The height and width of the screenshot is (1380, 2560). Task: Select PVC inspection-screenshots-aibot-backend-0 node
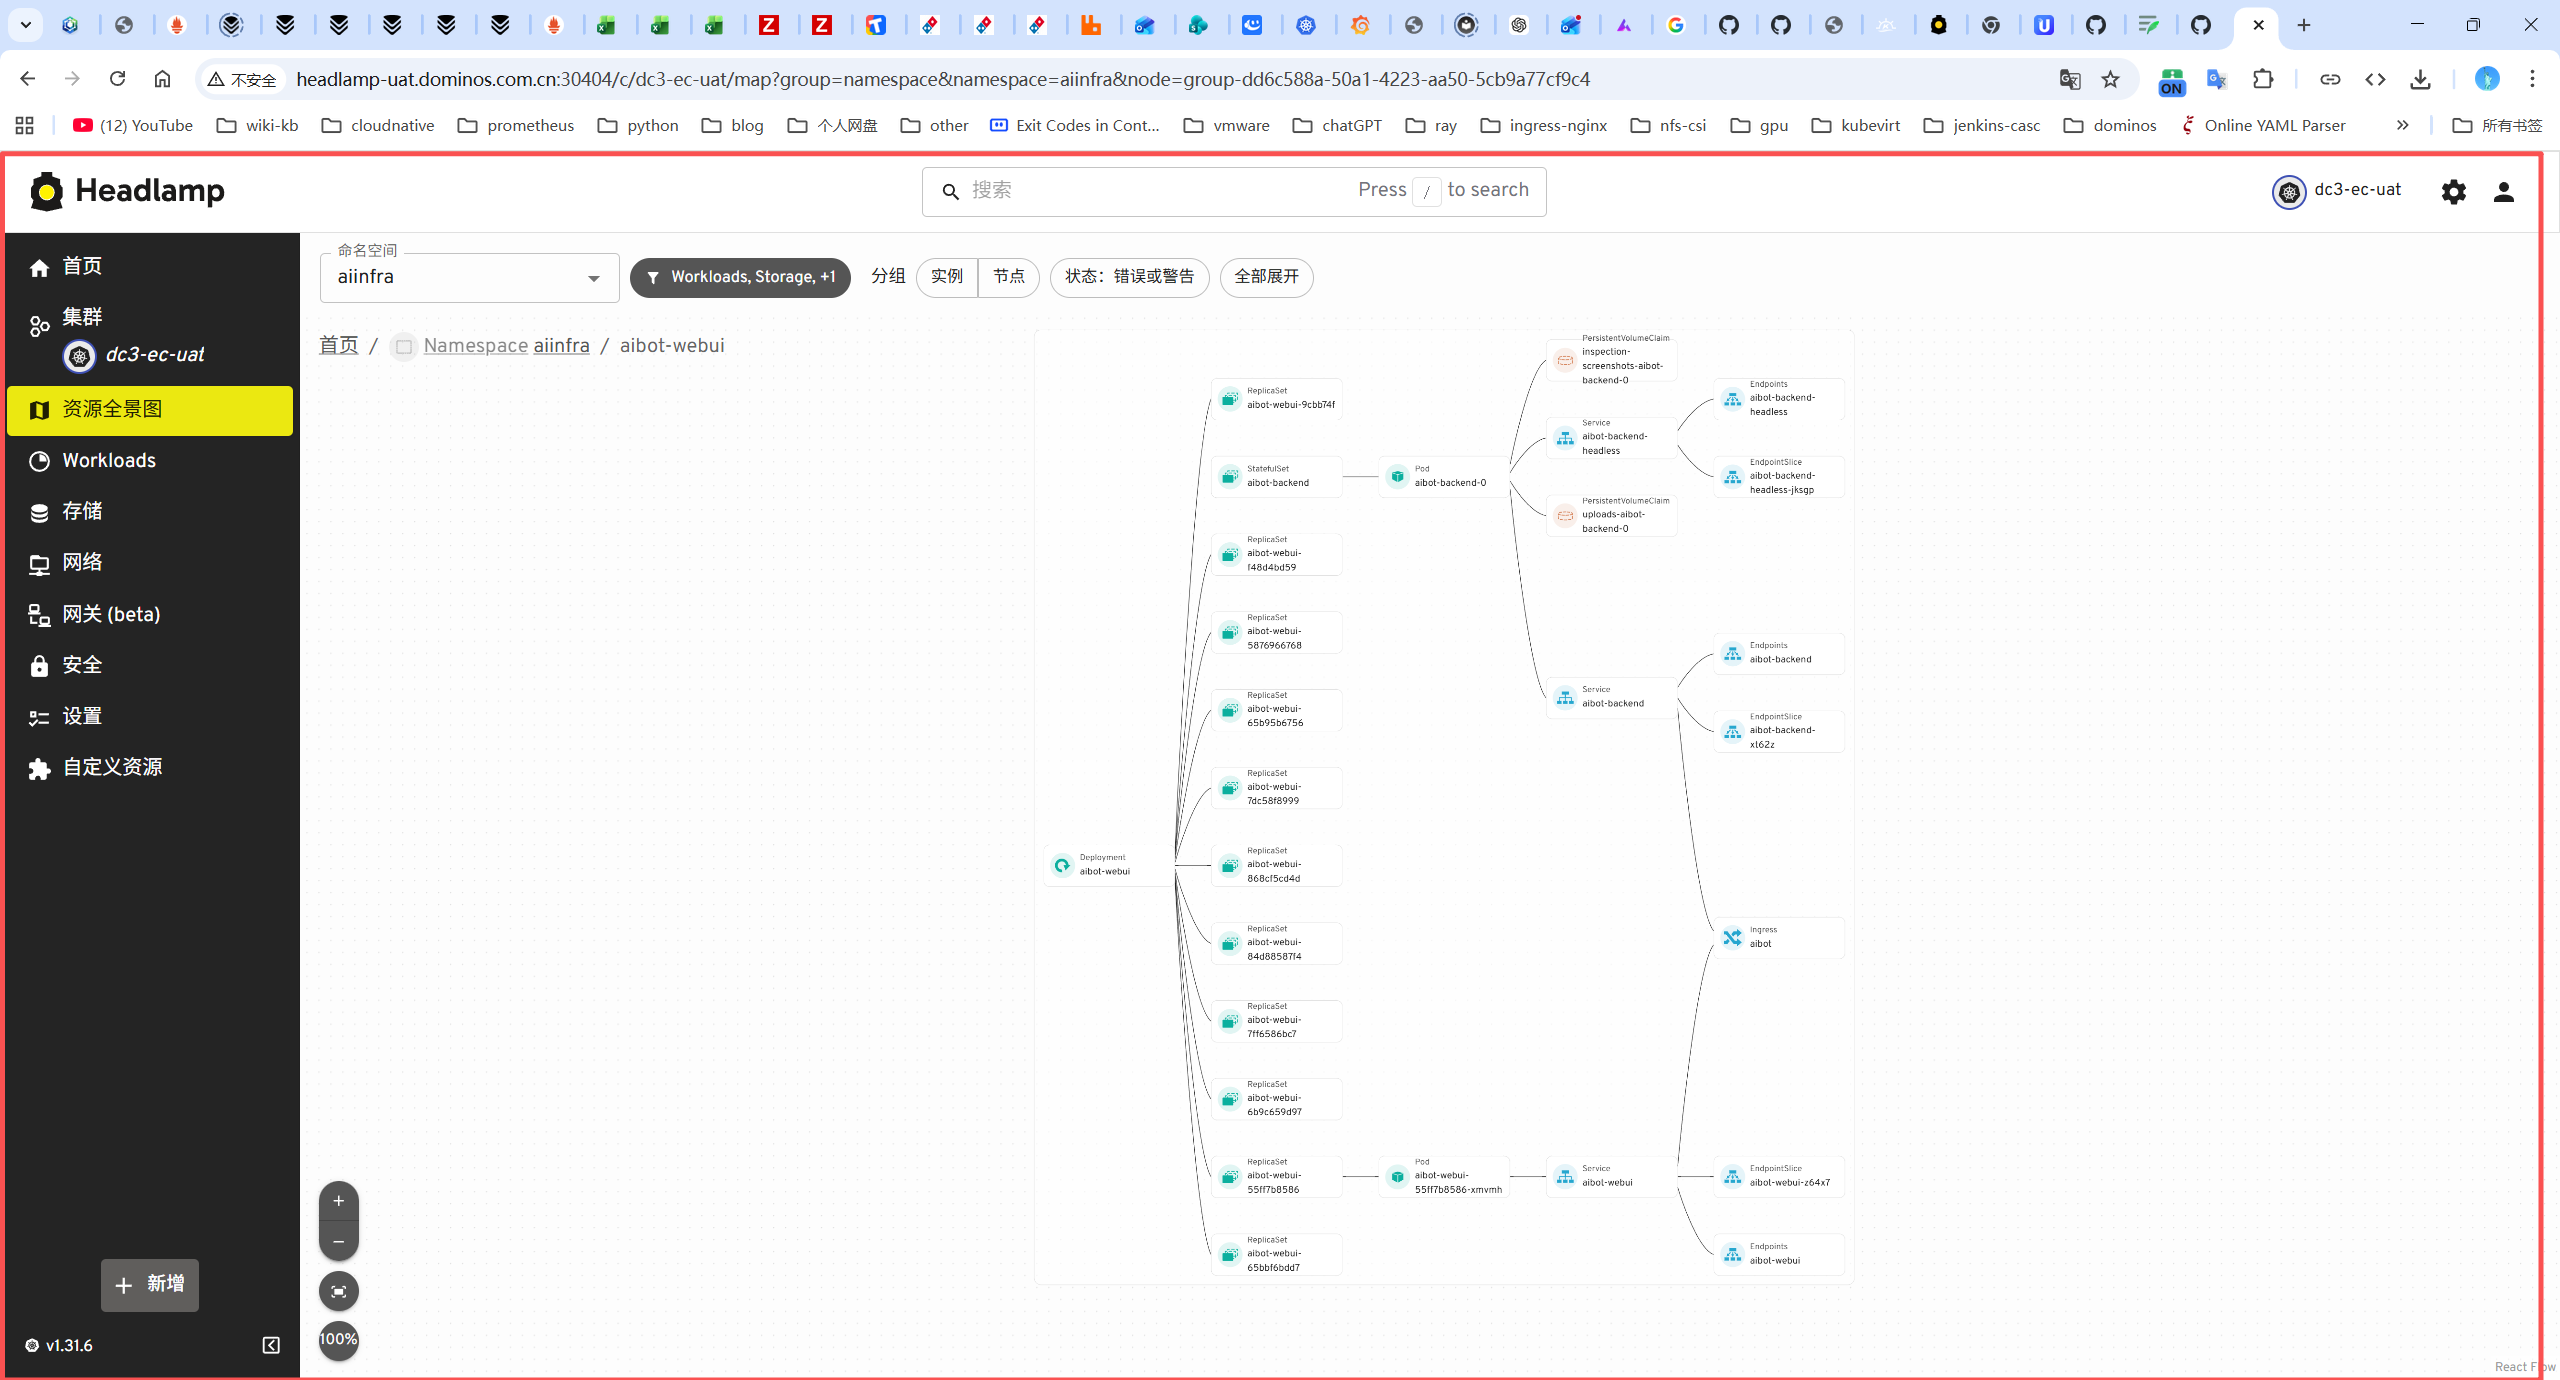pyautogui.click(x=1611, y=359)
